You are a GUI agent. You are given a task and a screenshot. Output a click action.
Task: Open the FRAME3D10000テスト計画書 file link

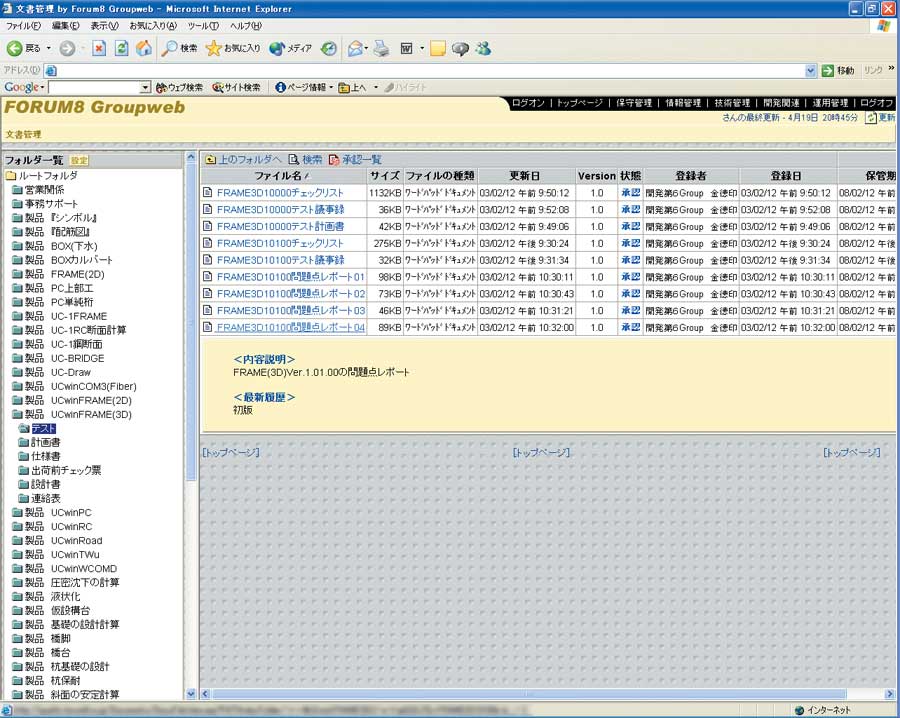[281, 226]
